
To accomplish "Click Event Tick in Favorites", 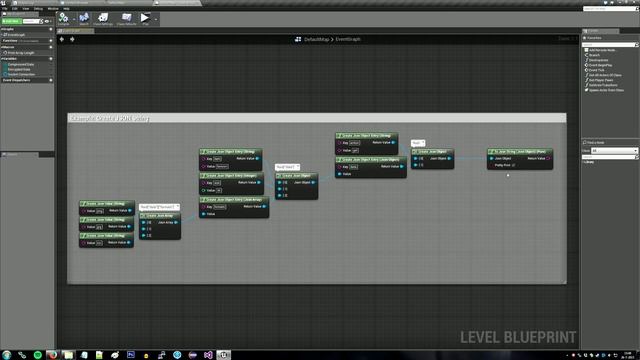I will [596, 70].
